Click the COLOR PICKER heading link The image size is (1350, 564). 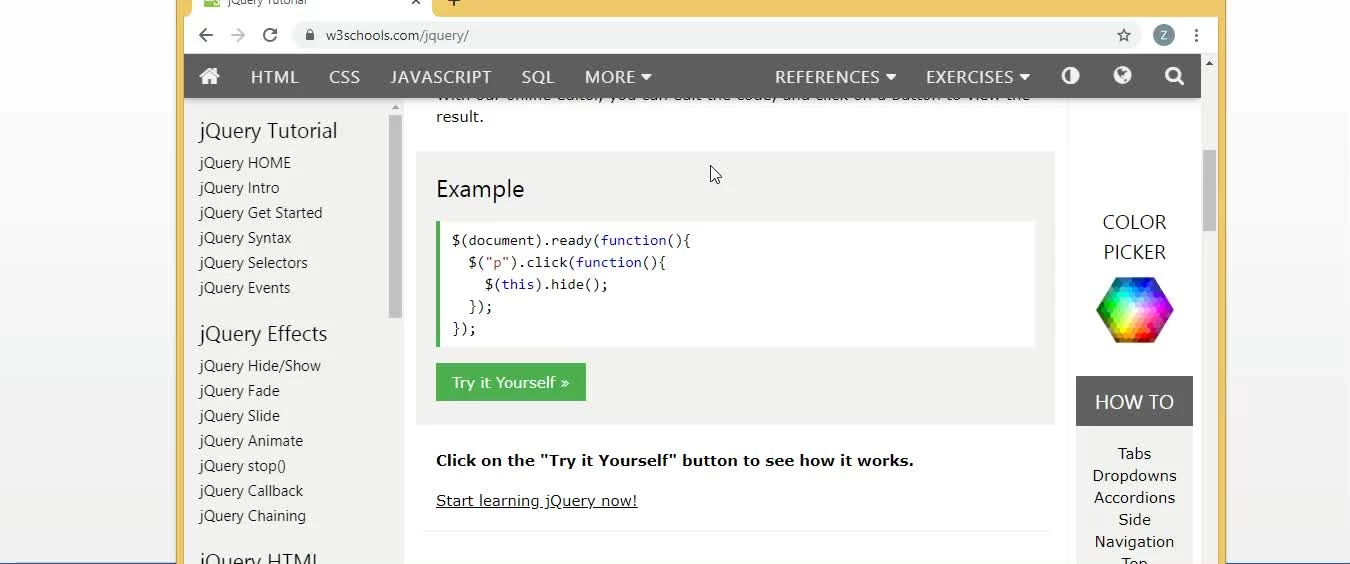[1134, 237]
